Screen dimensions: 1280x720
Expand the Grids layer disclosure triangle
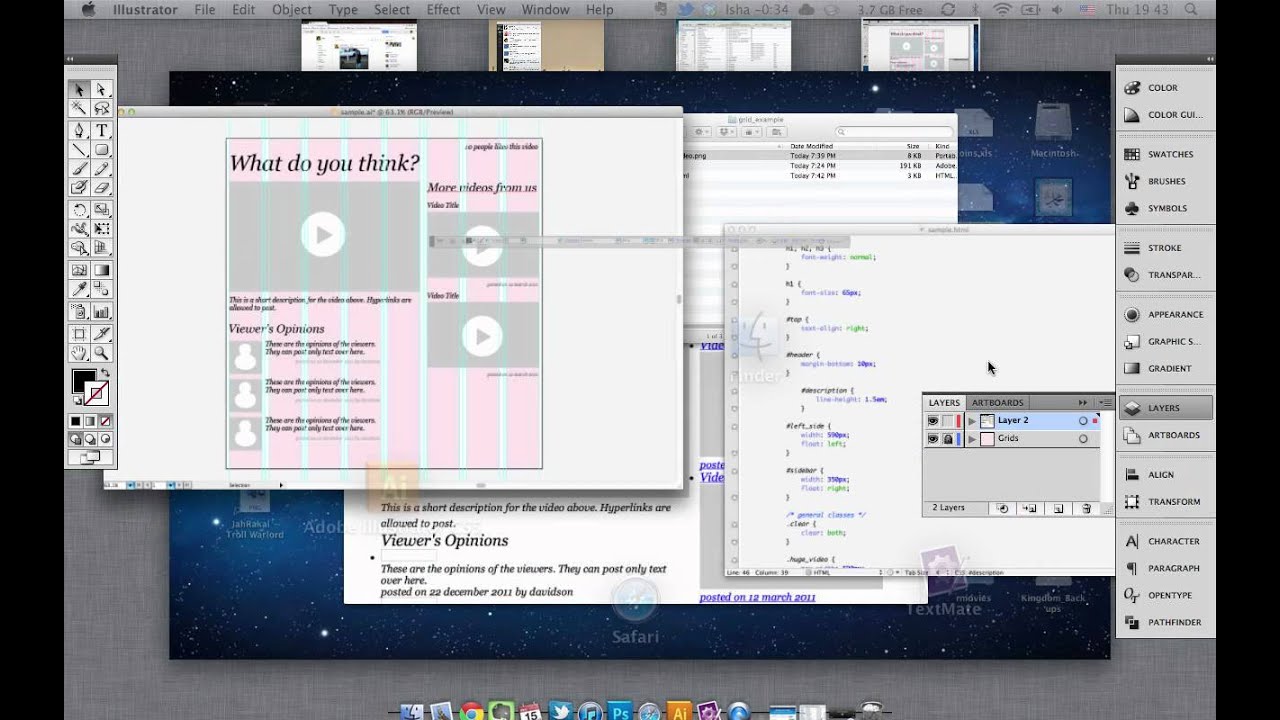pyautogui.click(x=972, y=439)
